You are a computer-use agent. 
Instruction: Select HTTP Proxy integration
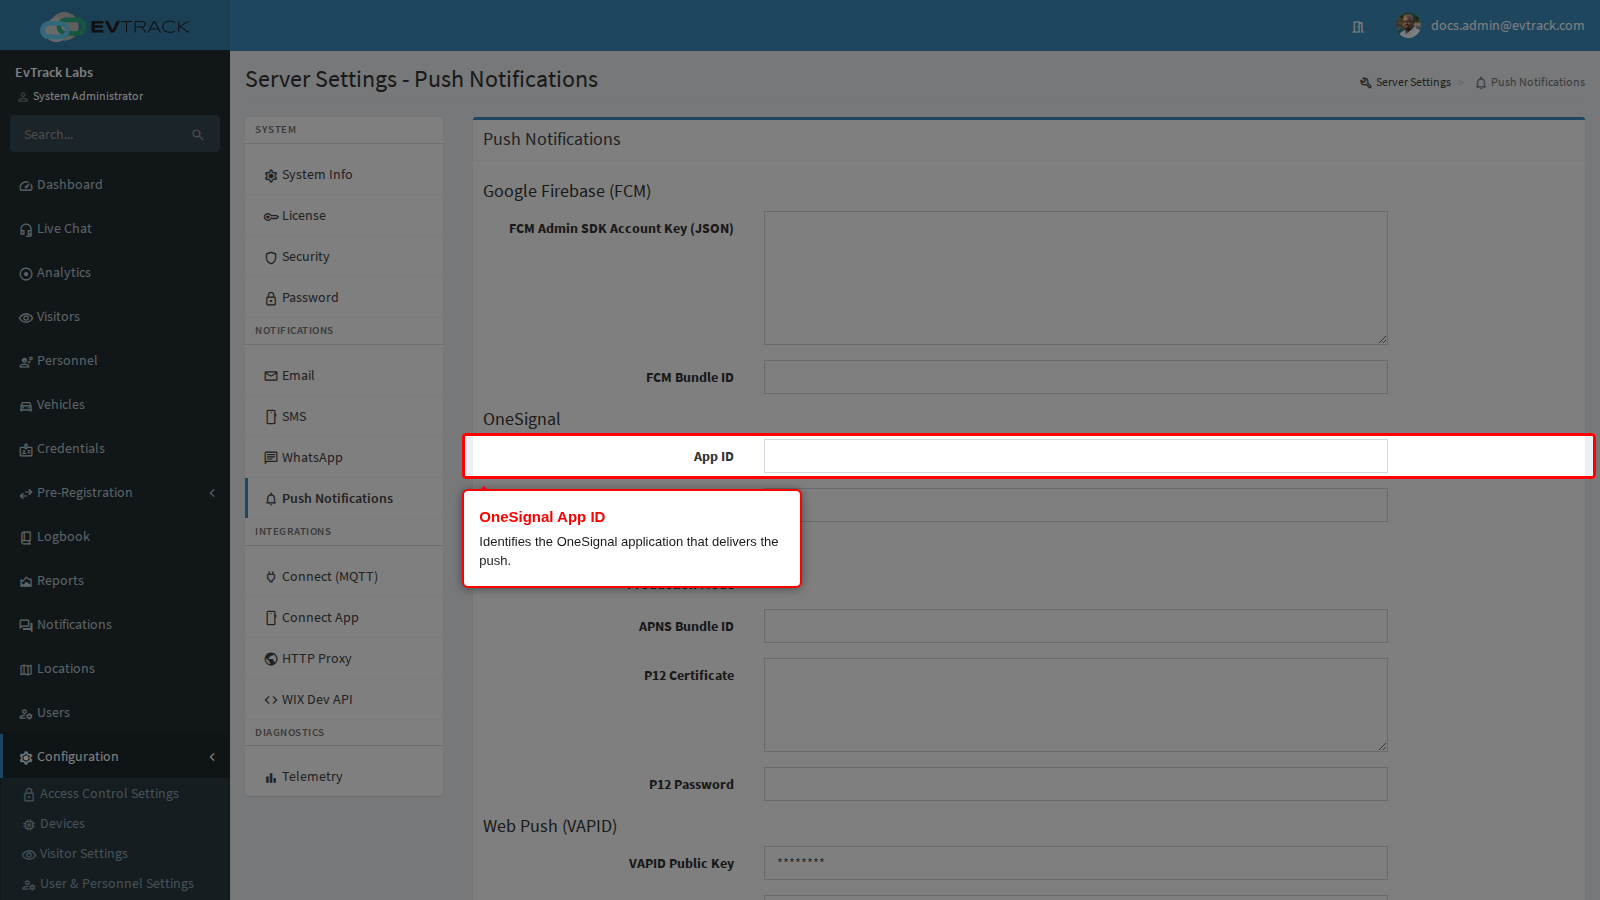344,659
